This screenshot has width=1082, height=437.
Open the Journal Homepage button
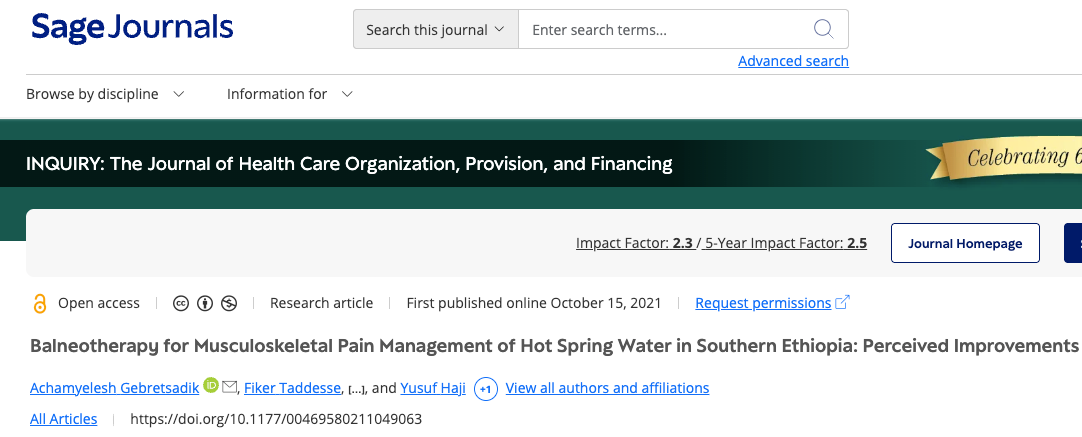pyautogui.click(x=965, y=243)
